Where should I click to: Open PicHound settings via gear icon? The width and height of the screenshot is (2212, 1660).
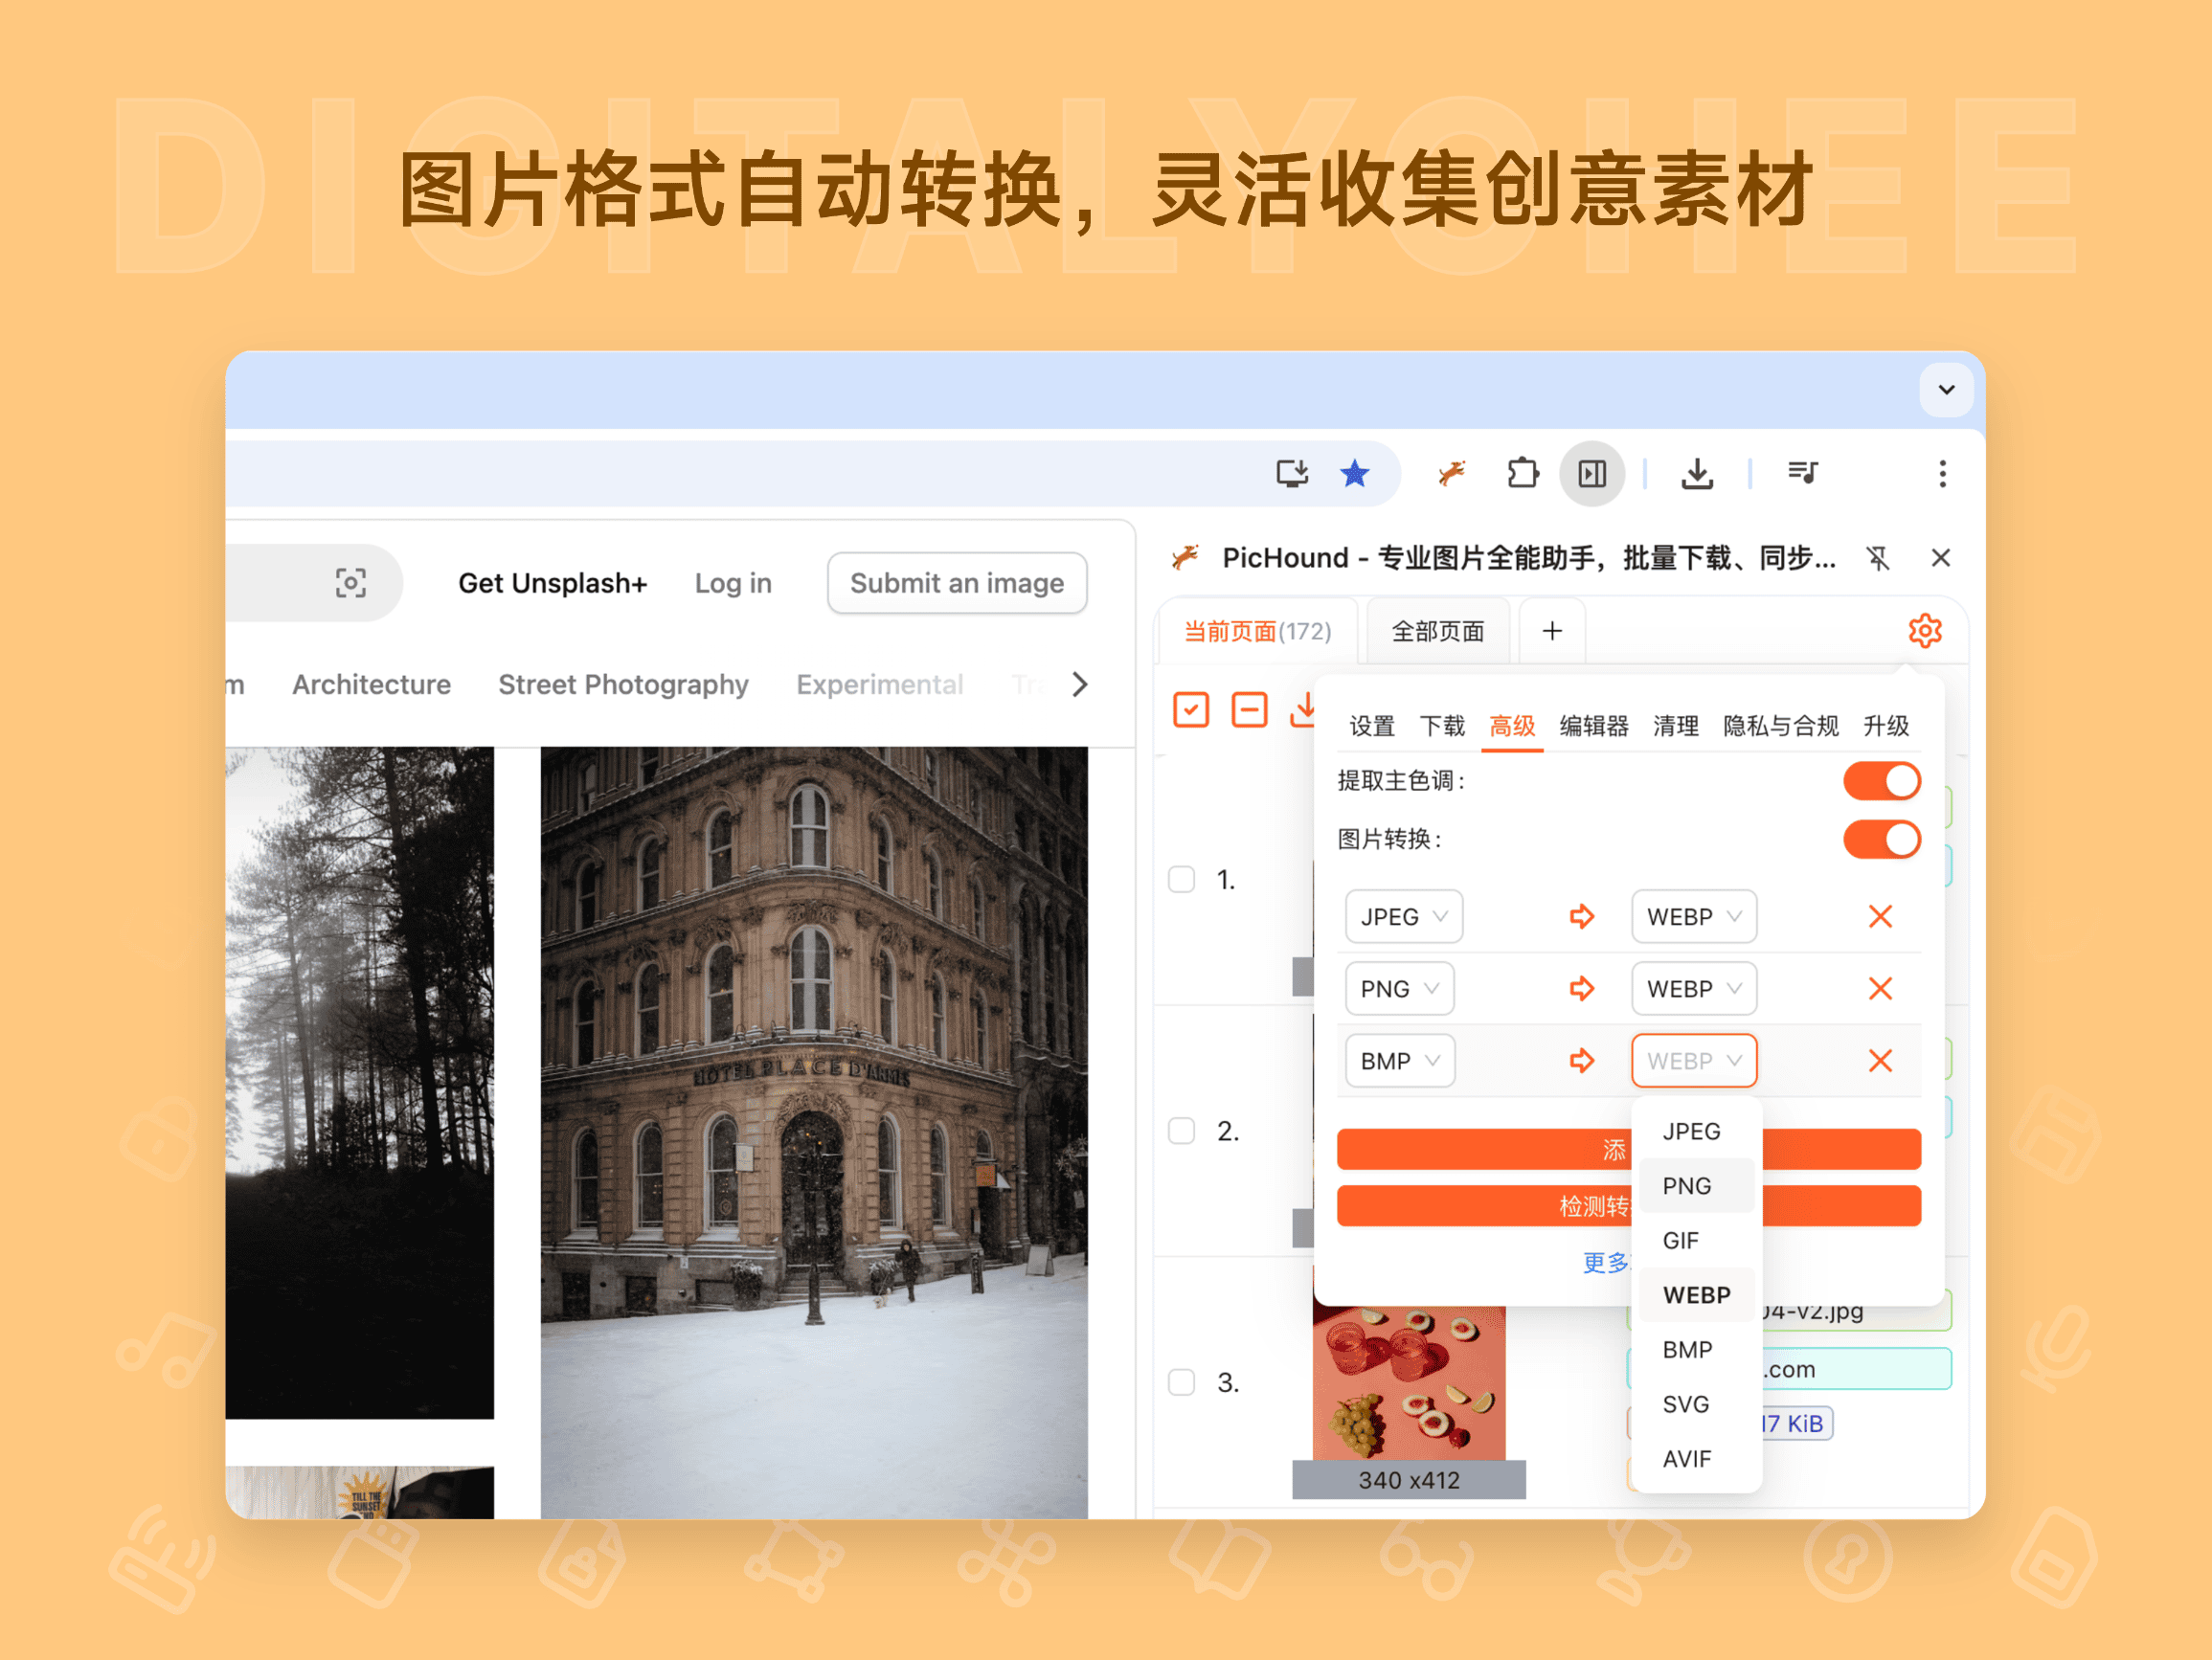pos(1925,630)
